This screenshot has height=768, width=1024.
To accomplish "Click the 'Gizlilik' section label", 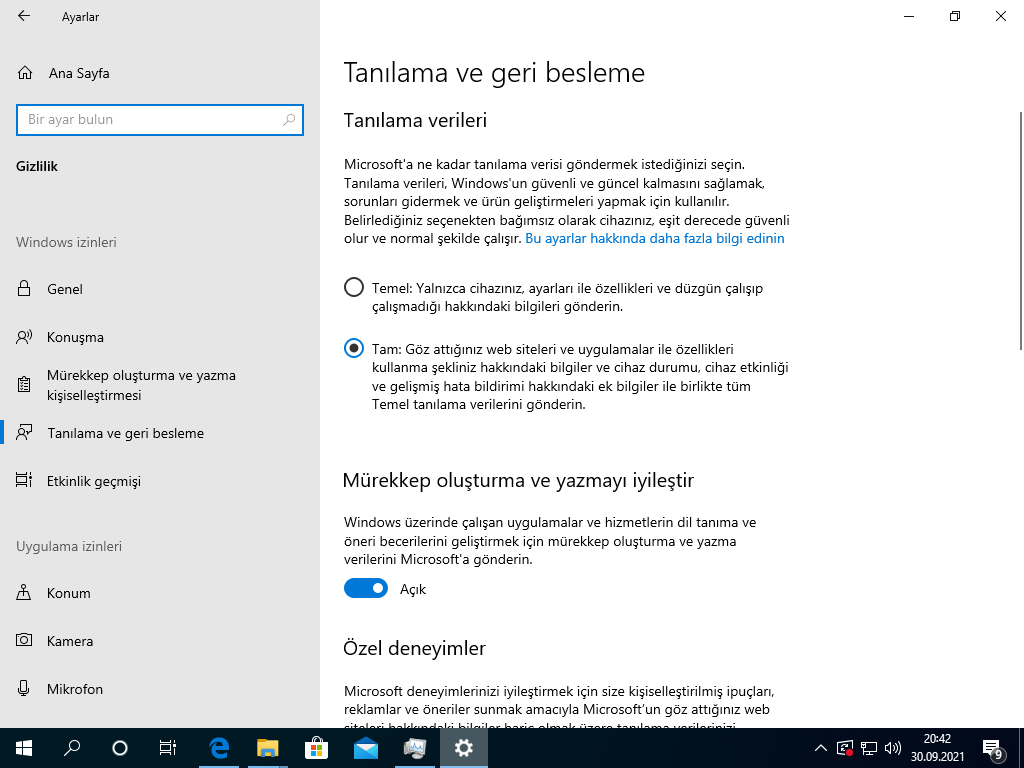I will (37, 166).
